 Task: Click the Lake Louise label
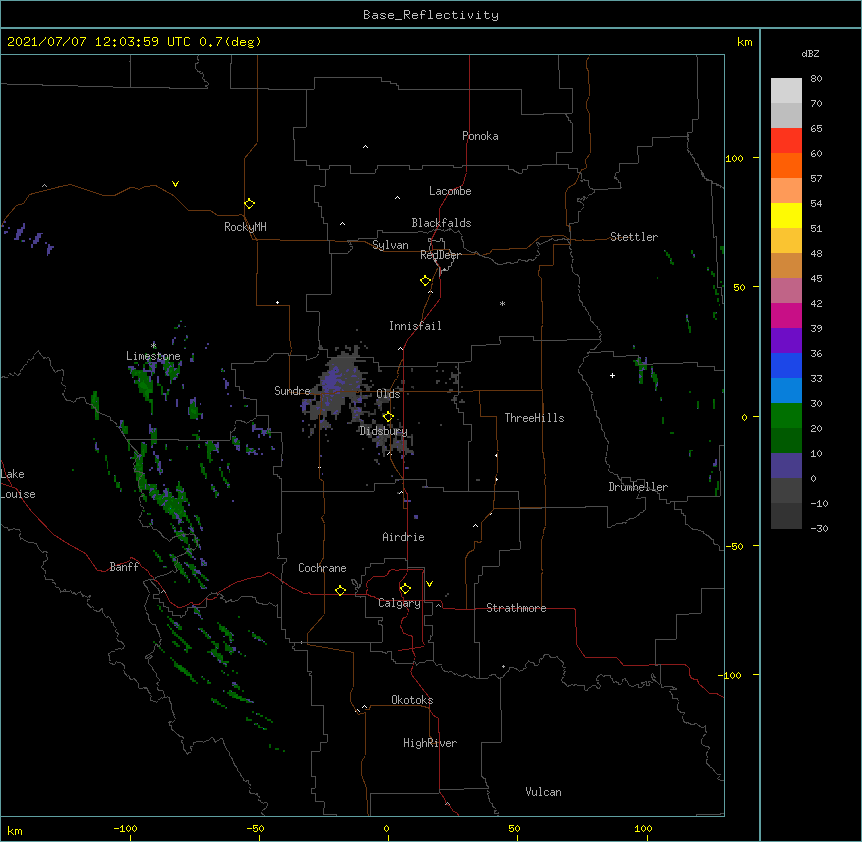click(18, 484)
